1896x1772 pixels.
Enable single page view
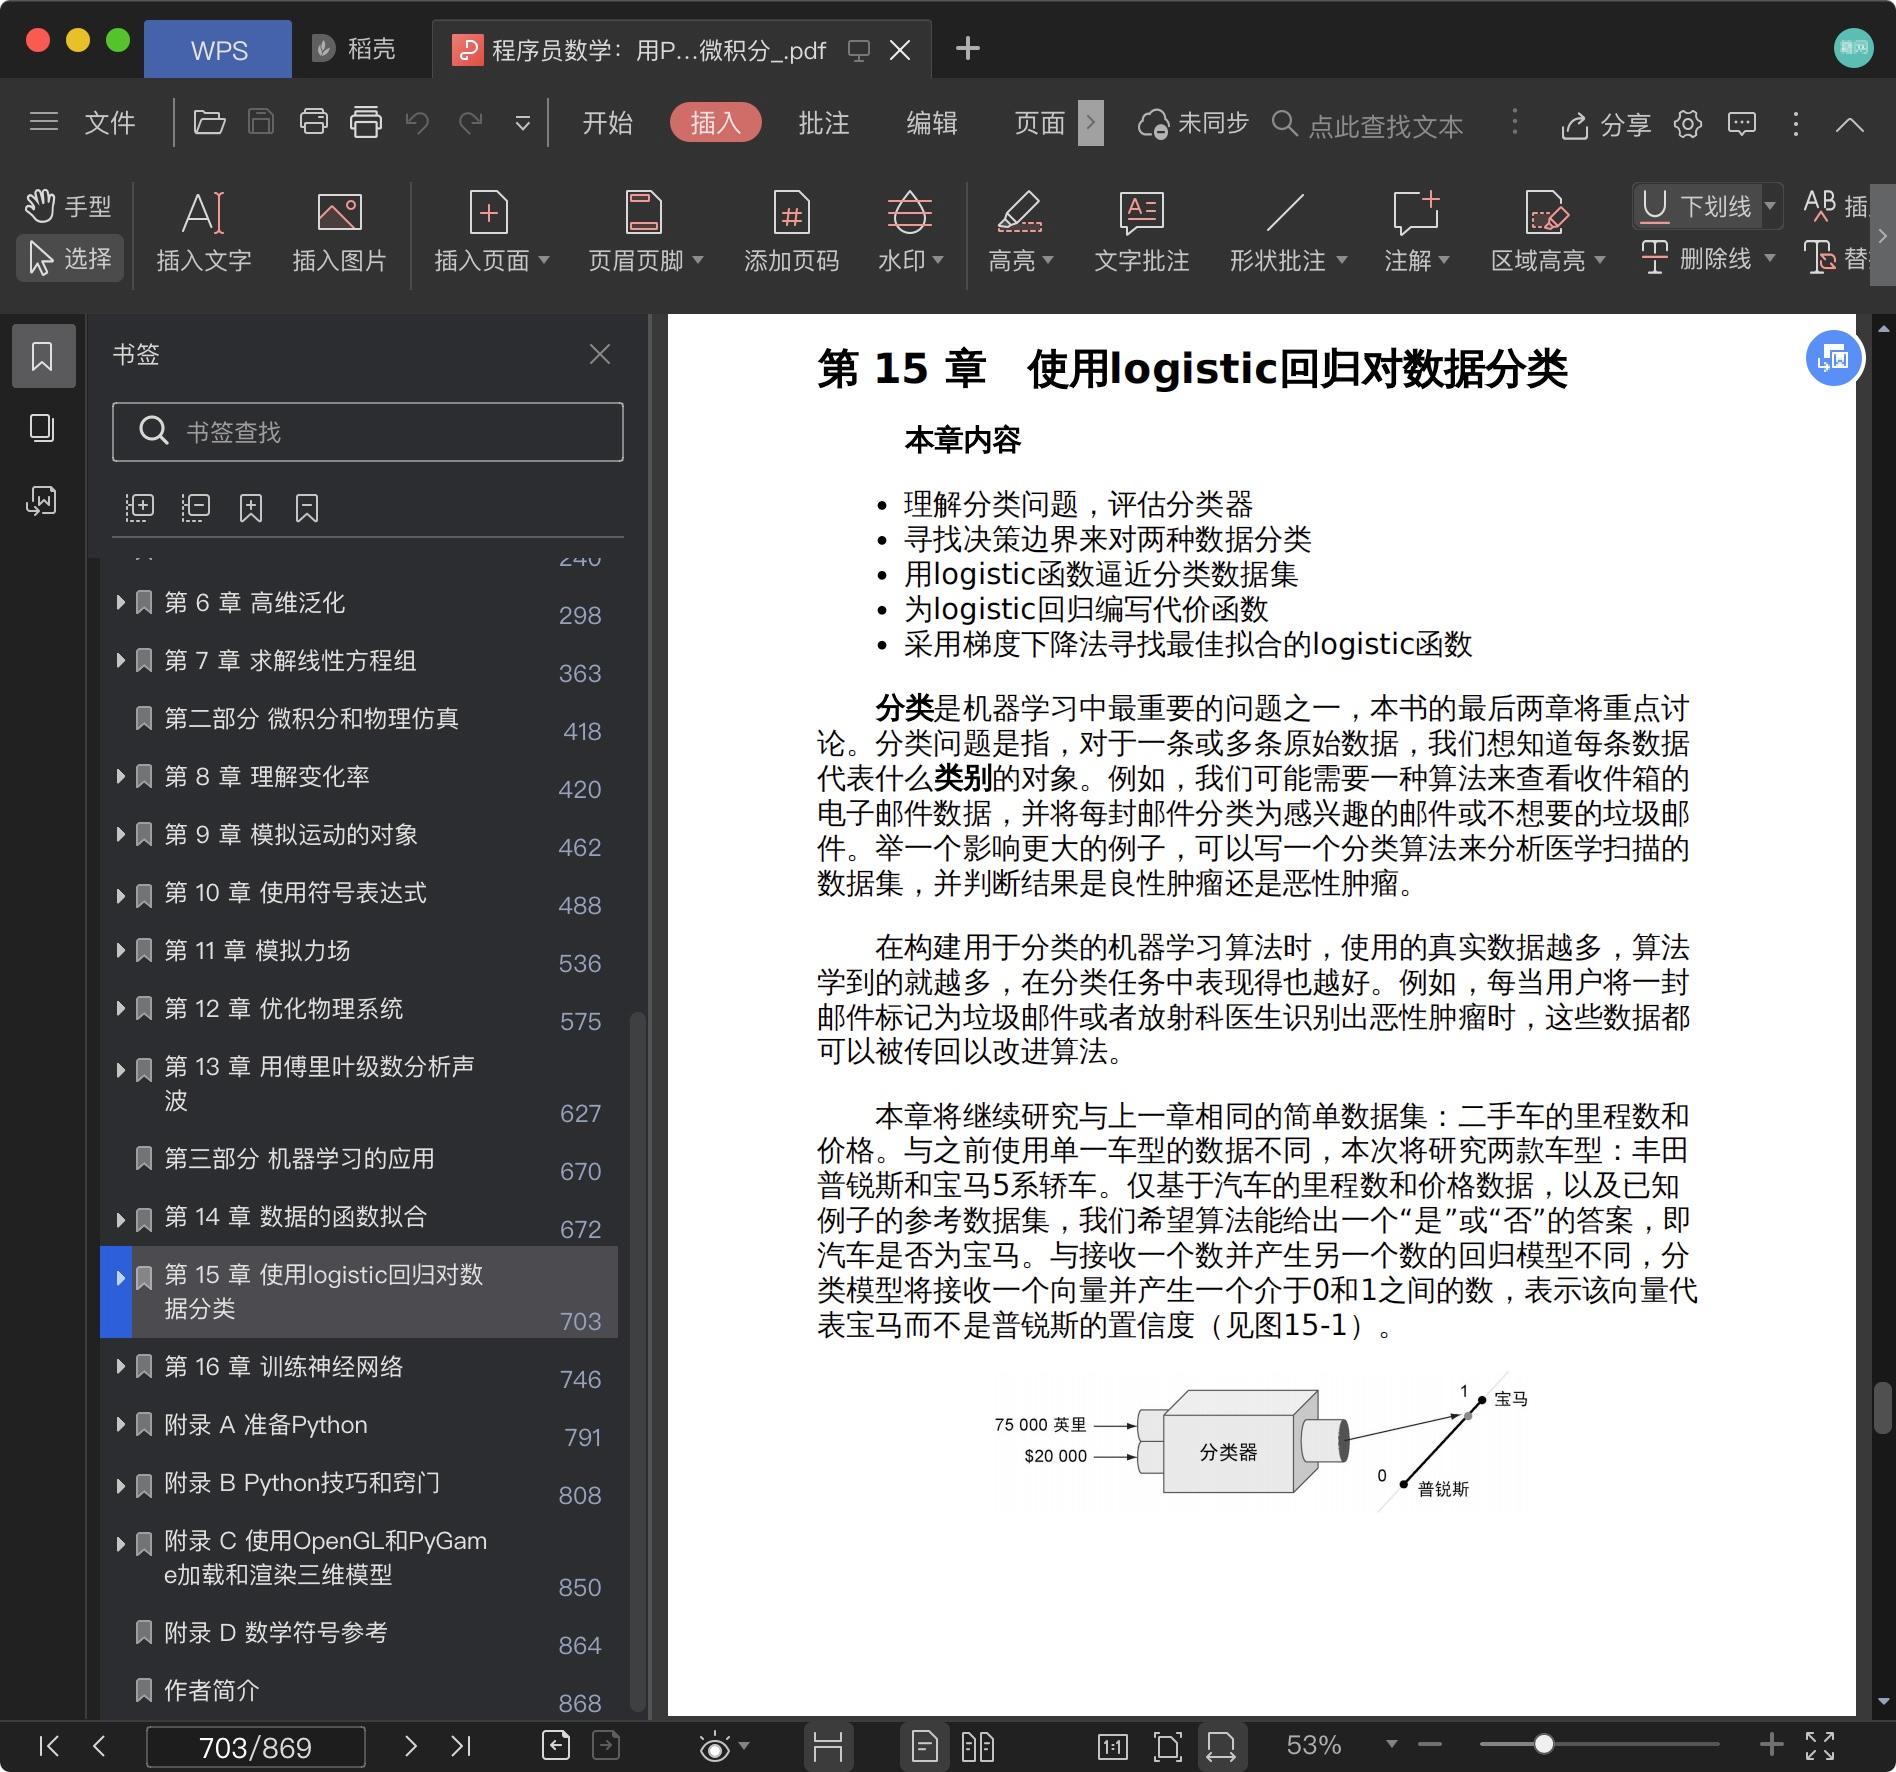click(x=924, y=1747)
